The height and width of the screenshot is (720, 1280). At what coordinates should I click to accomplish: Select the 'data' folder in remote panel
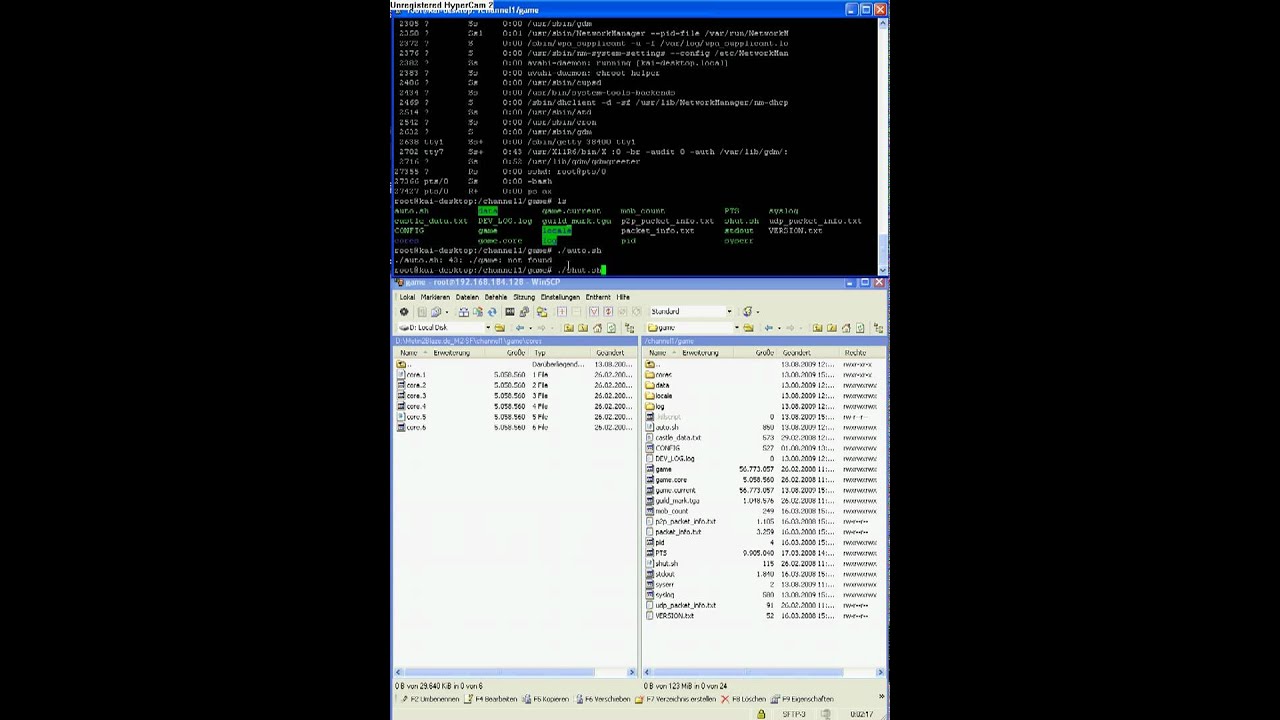click(x=658, y=385)
